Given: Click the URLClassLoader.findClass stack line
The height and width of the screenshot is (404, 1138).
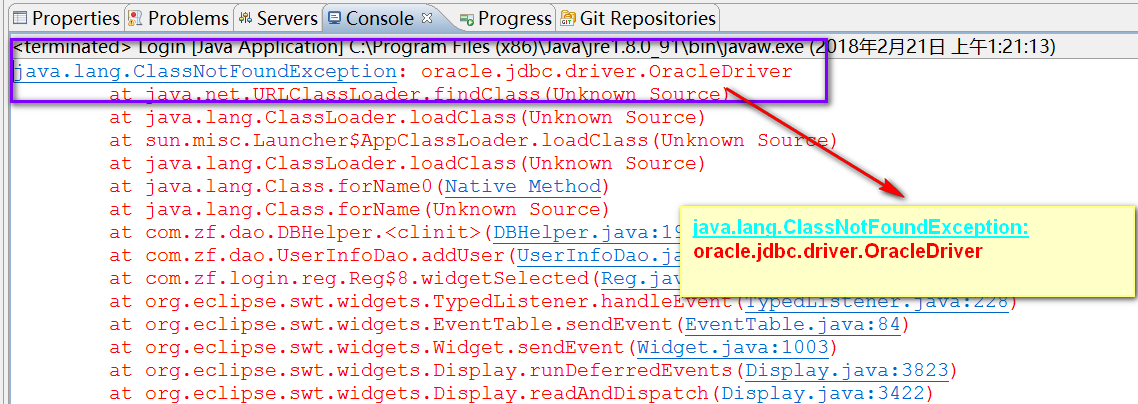Looking at the screenshot, I should tap(419, 94).
